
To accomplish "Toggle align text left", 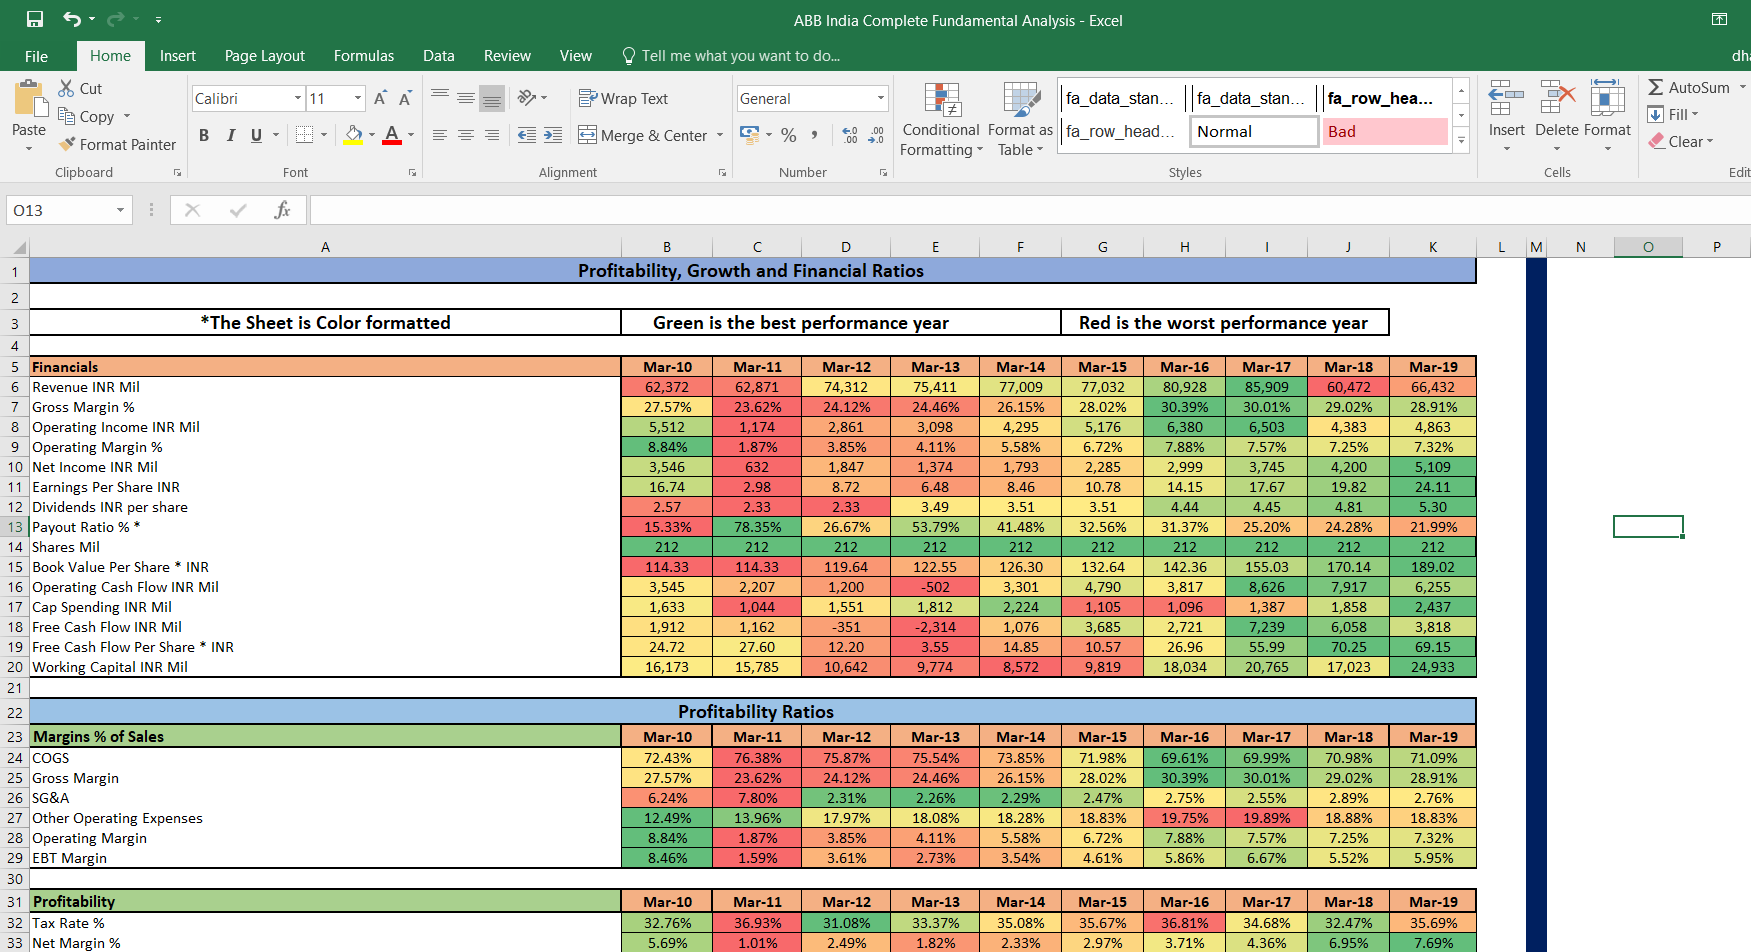I will [x=440, y=135].
